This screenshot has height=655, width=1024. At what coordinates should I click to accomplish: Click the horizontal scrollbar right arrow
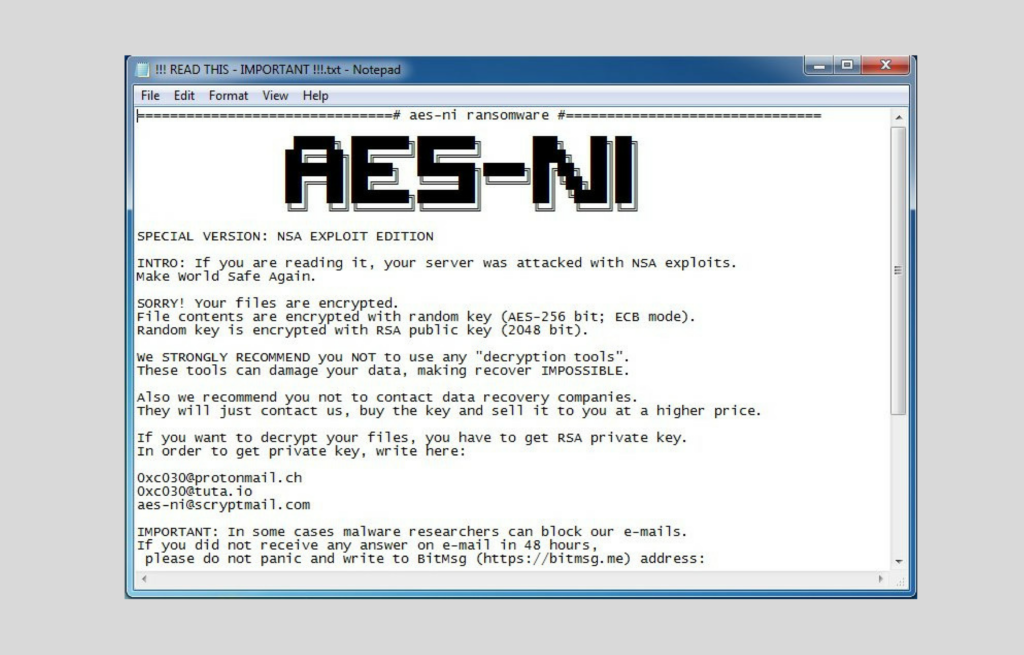881,579
